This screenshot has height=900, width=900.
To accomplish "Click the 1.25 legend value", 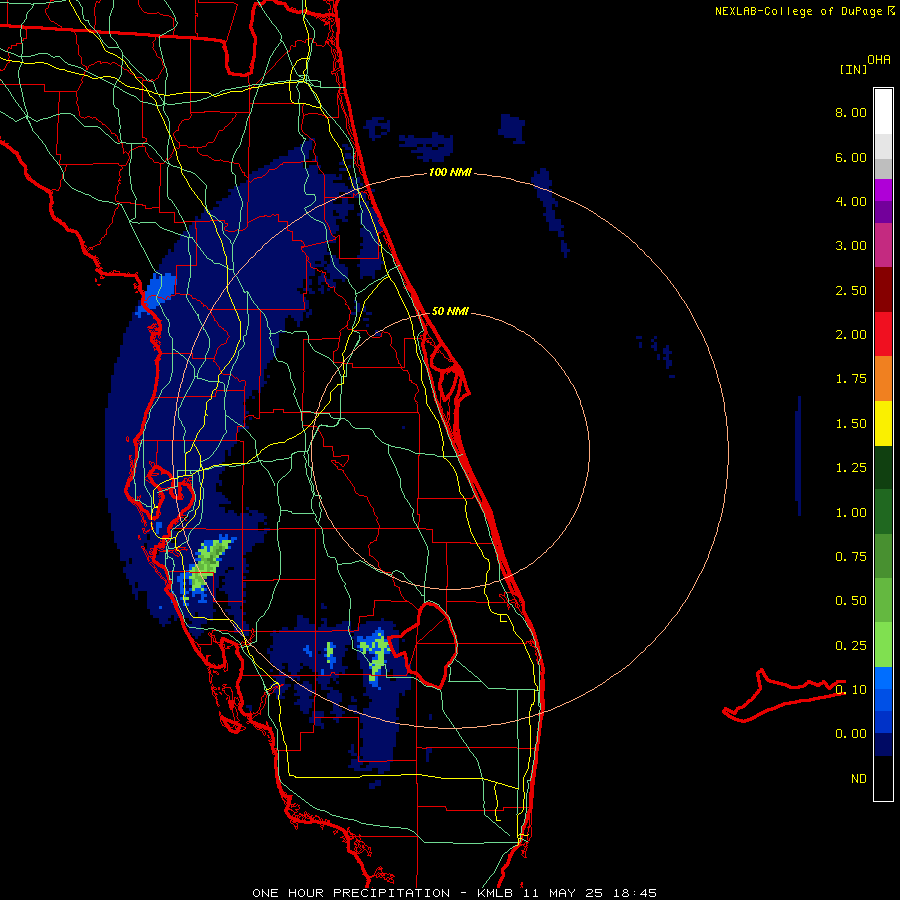I will (x=851, y=468).
